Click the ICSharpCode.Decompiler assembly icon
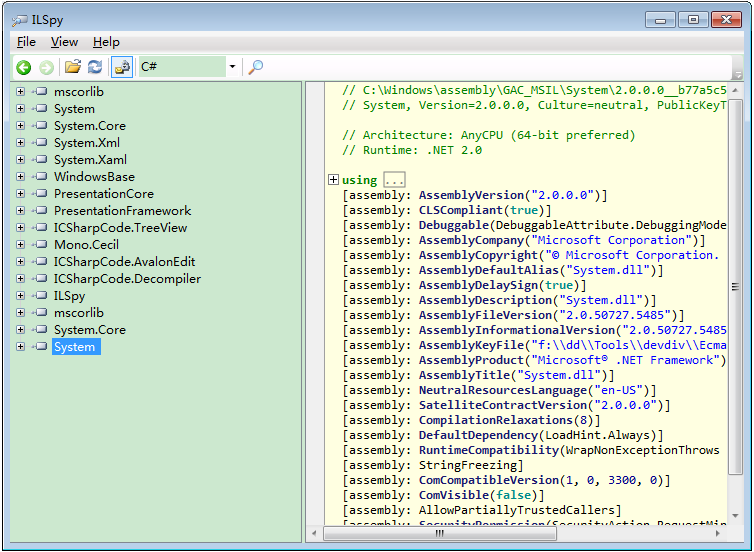754x552 pixels. [x=40, y=278]
